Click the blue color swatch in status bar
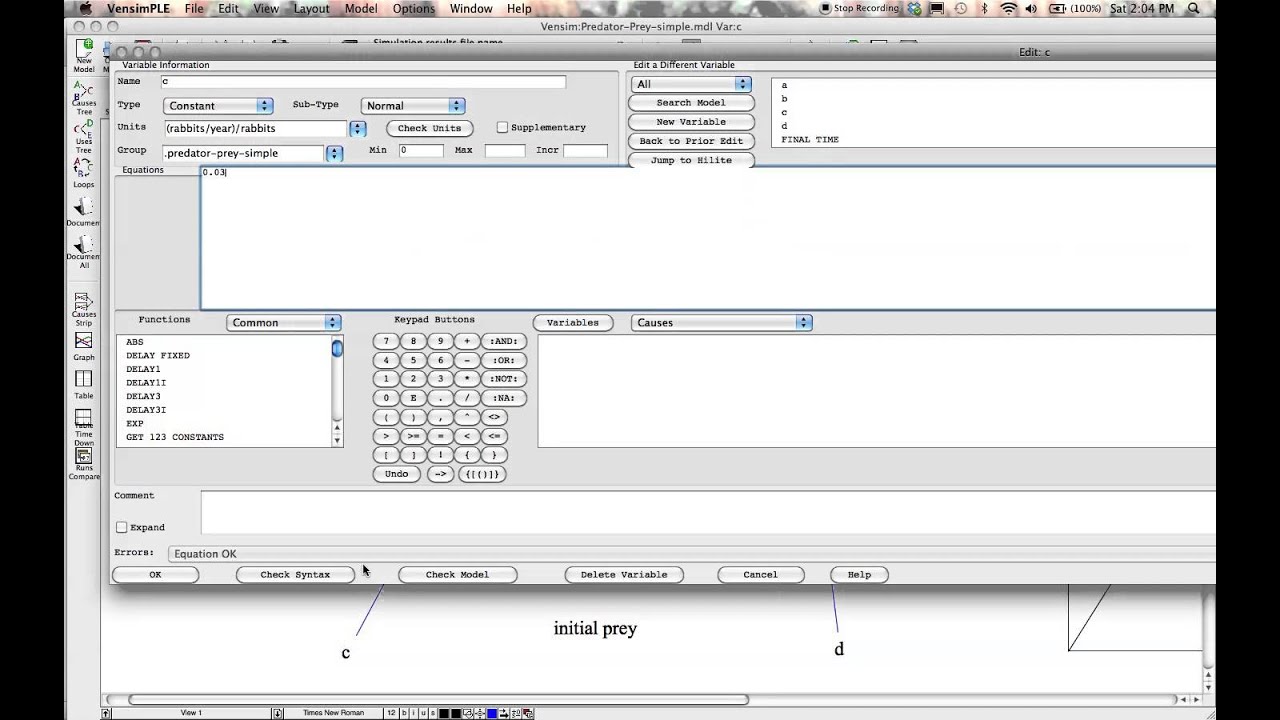This screenshot has width=1280, height=720. pos(492,713)
